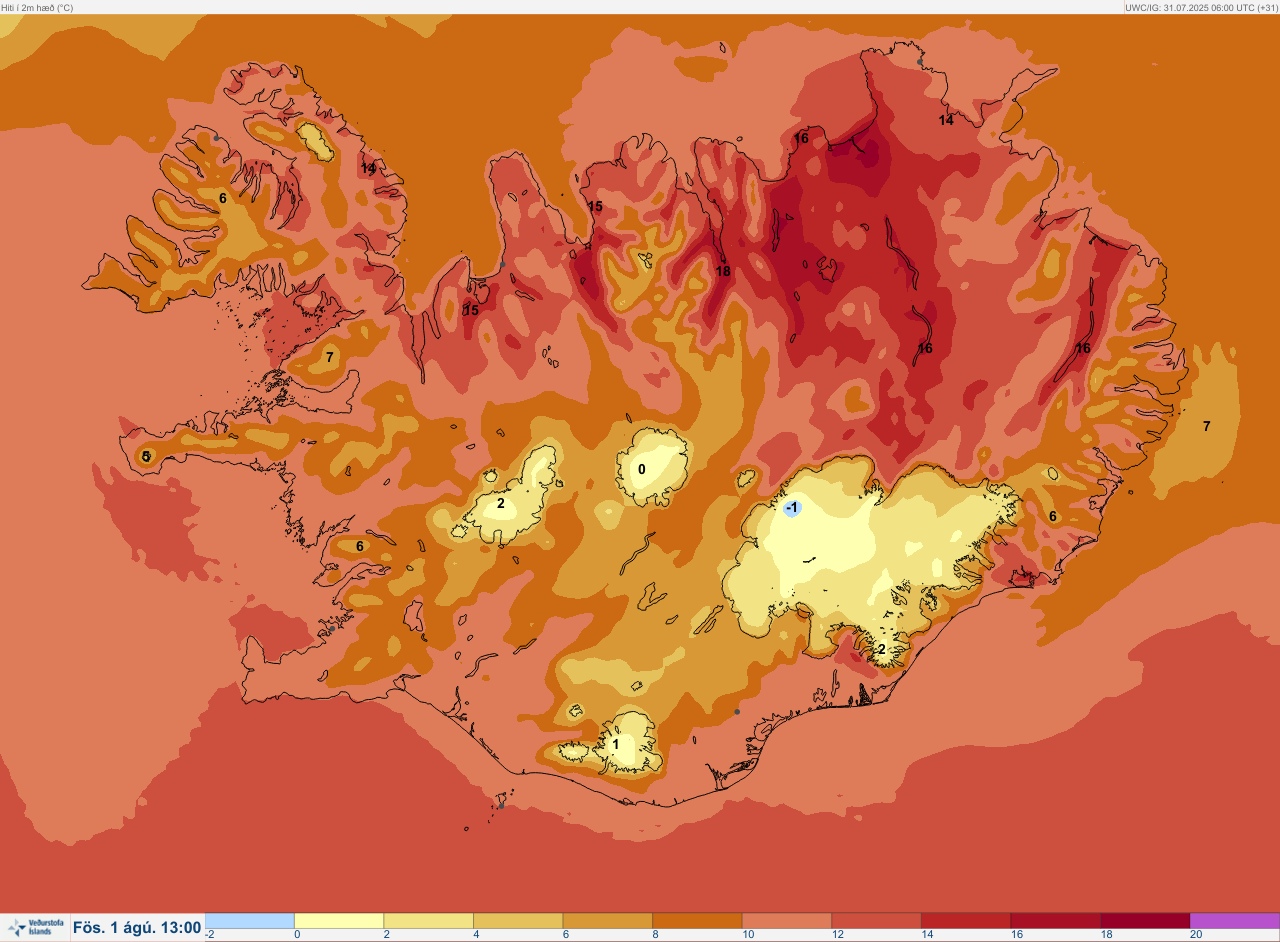Click the 0 temperature label on Hofsjökull glacier
This screenshot has width=1280, height=942.
(642, 469)
